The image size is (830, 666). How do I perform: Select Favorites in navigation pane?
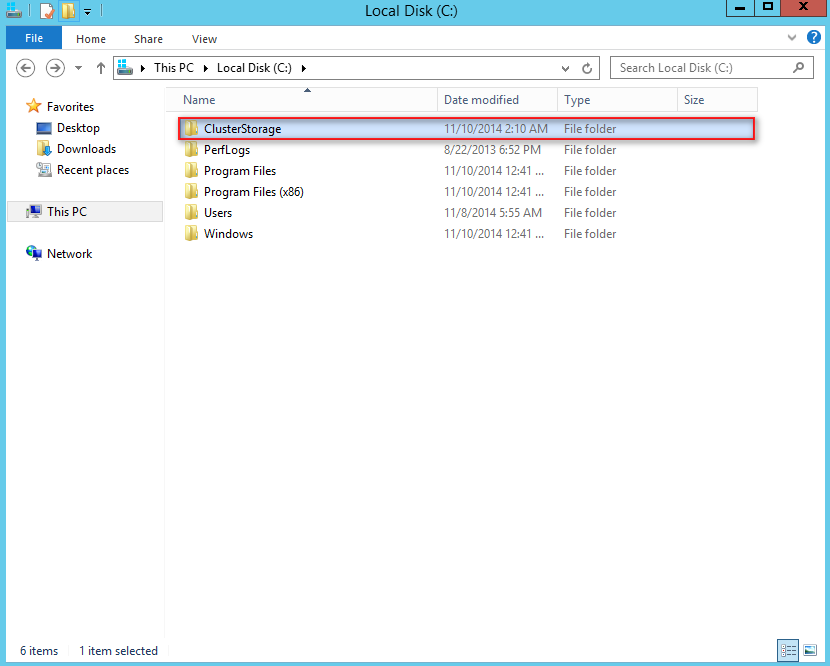click(x=70, y=106)
